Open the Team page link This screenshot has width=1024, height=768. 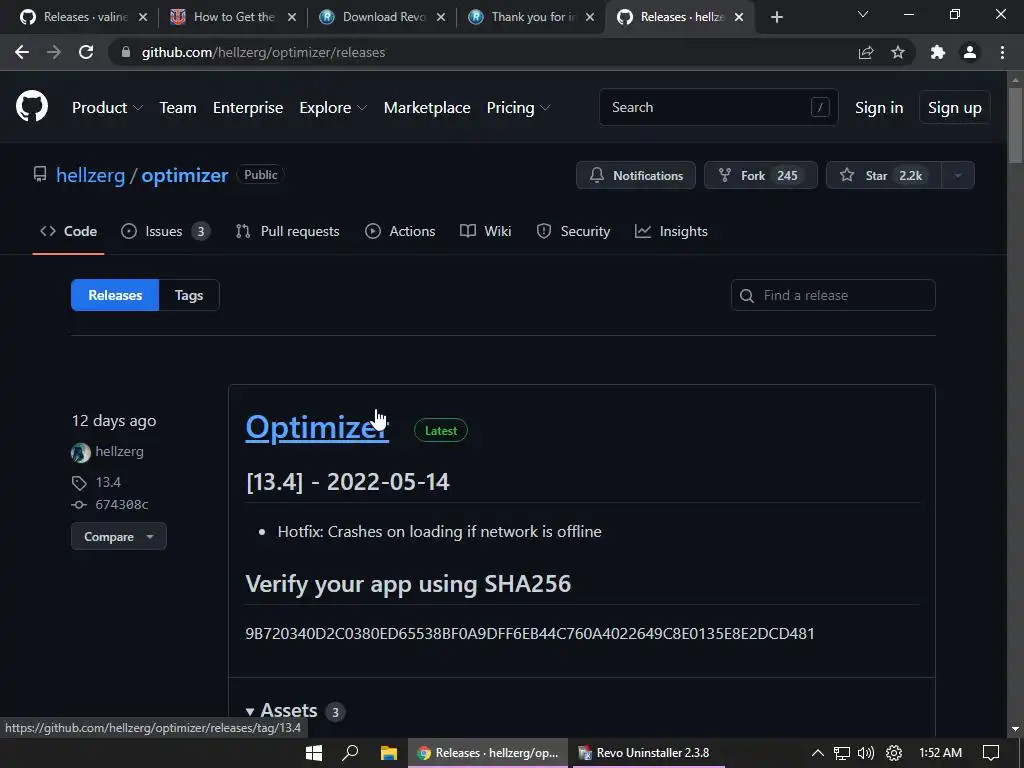point(178,108)
